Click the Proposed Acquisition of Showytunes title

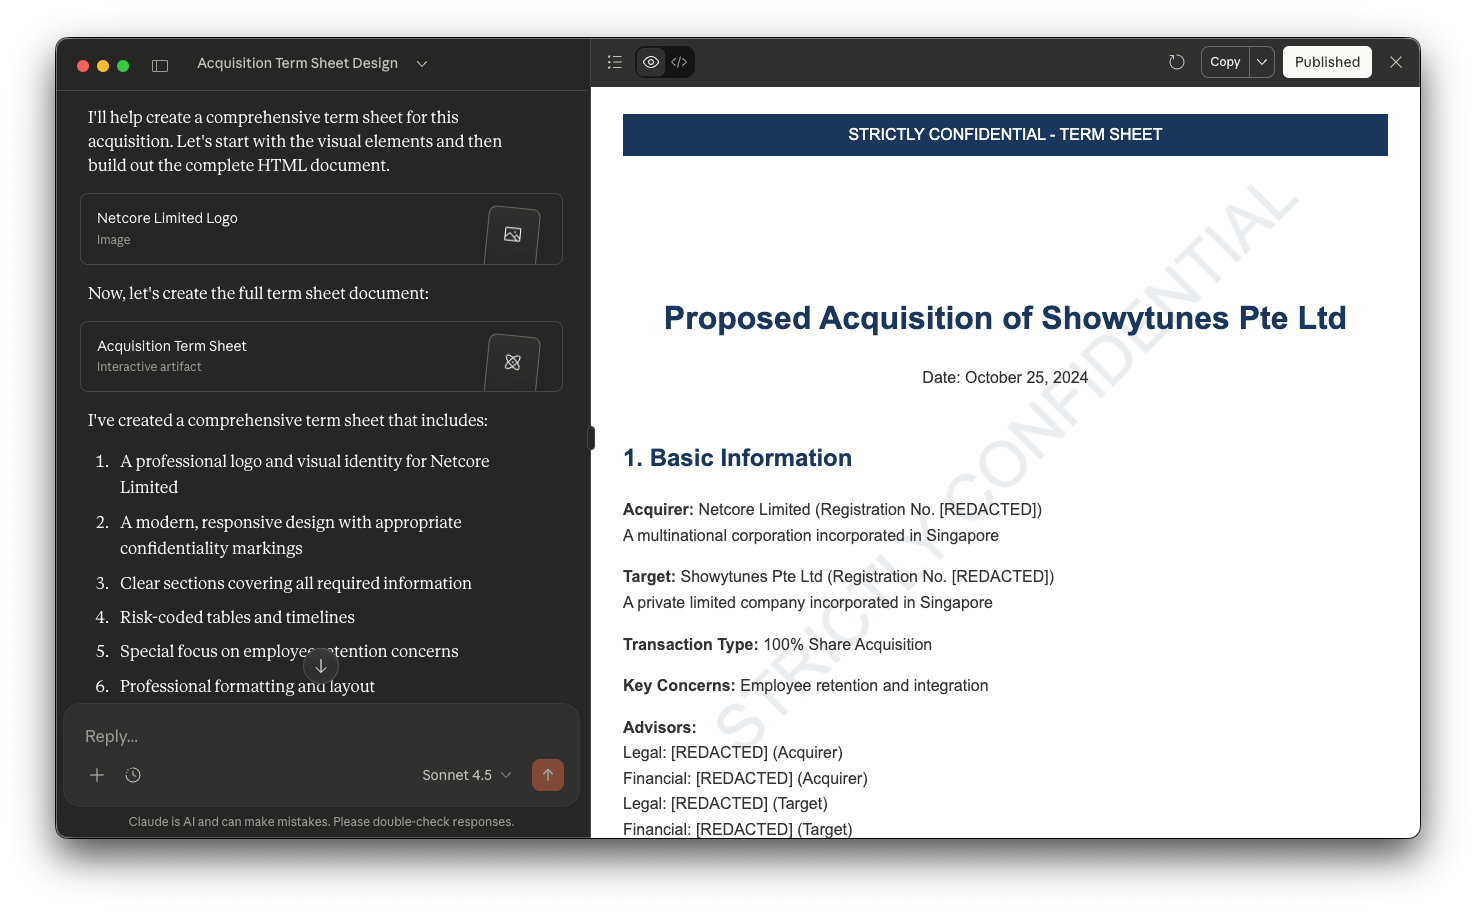(1005, 318)
